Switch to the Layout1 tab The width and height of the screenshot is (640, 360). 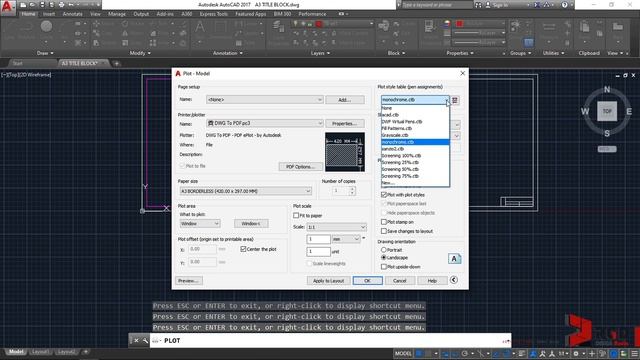click(40, 352)
